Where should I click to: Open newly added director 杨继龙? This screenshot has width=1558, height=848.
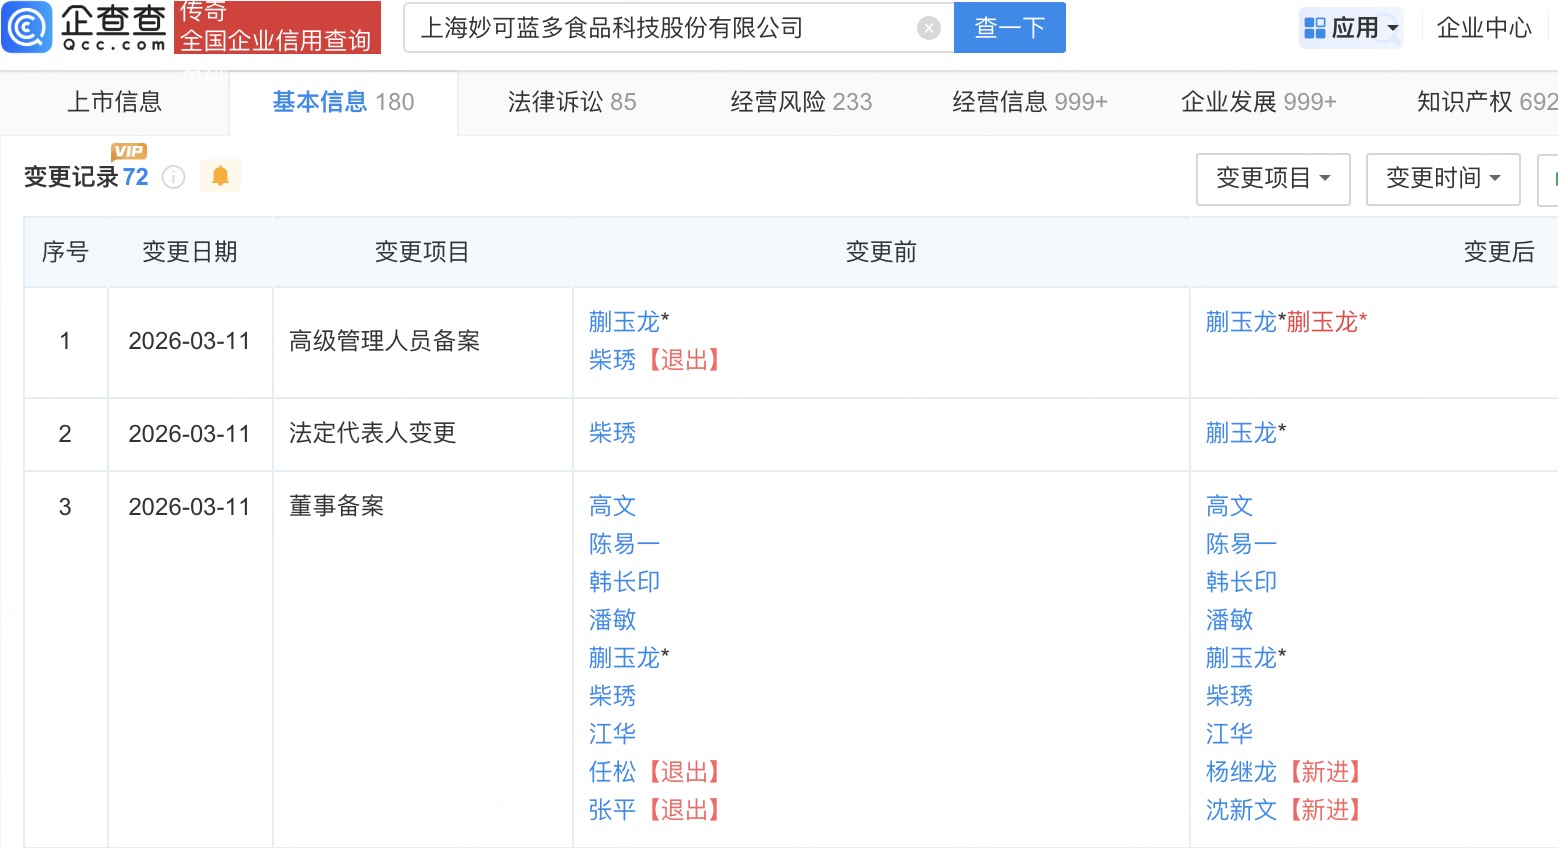(1240, 772)
